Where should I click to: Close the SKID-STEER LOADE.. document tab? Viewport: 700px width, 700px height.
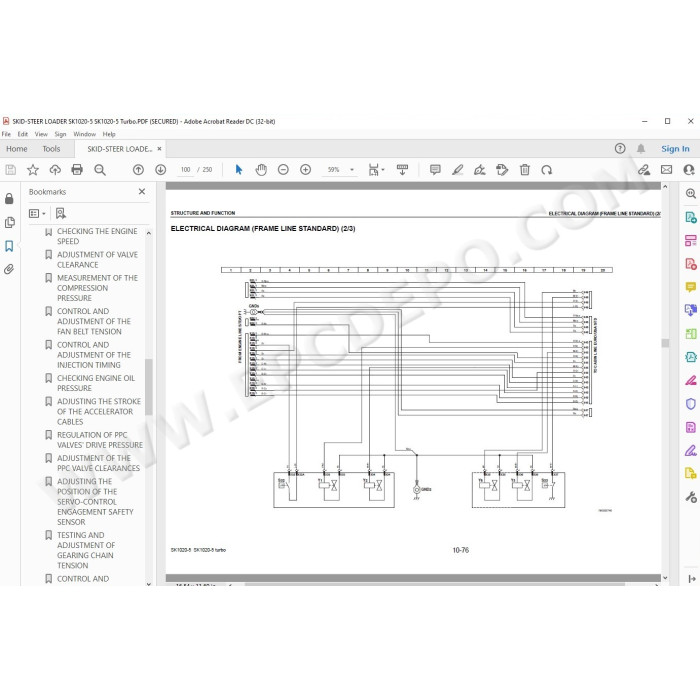[x=159, y=149]
